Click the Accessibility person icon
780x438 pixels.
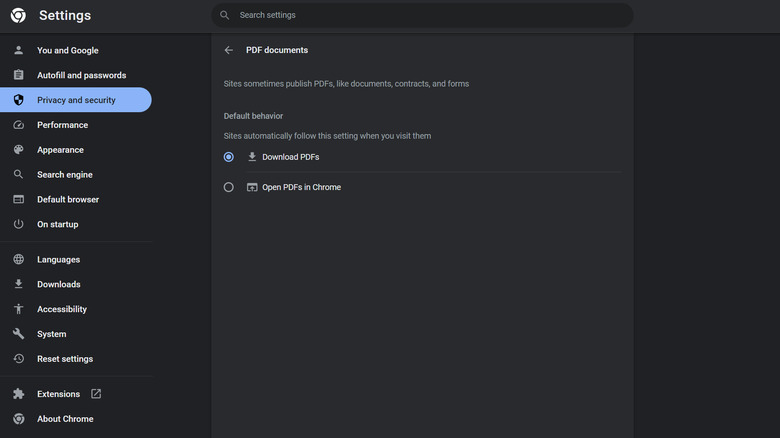pos(18,309)
